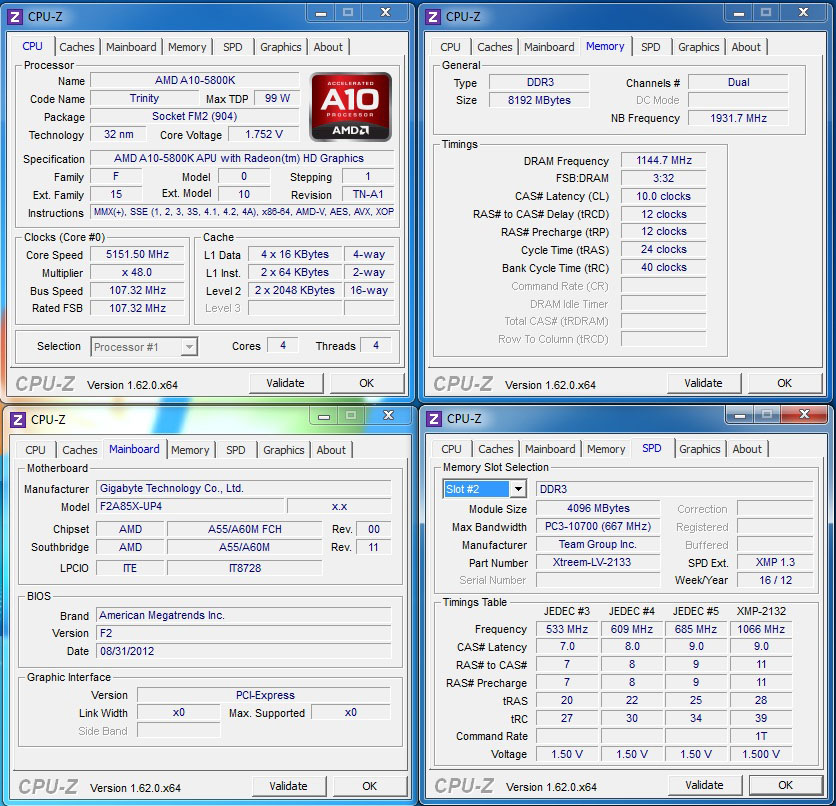Click the FSB:DRAM ratio value 3:32

coord(664,178)
